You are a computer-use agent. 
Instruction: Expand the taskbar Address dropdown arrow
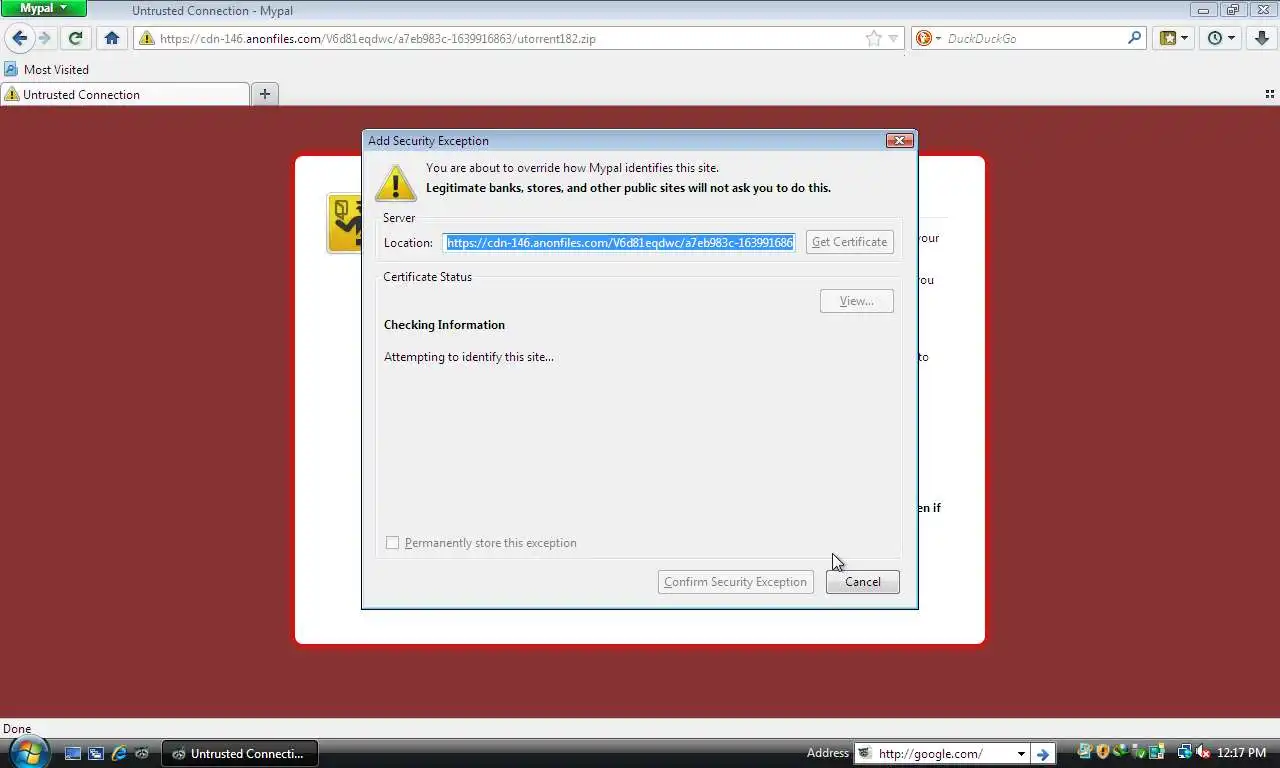point(1021,753)
